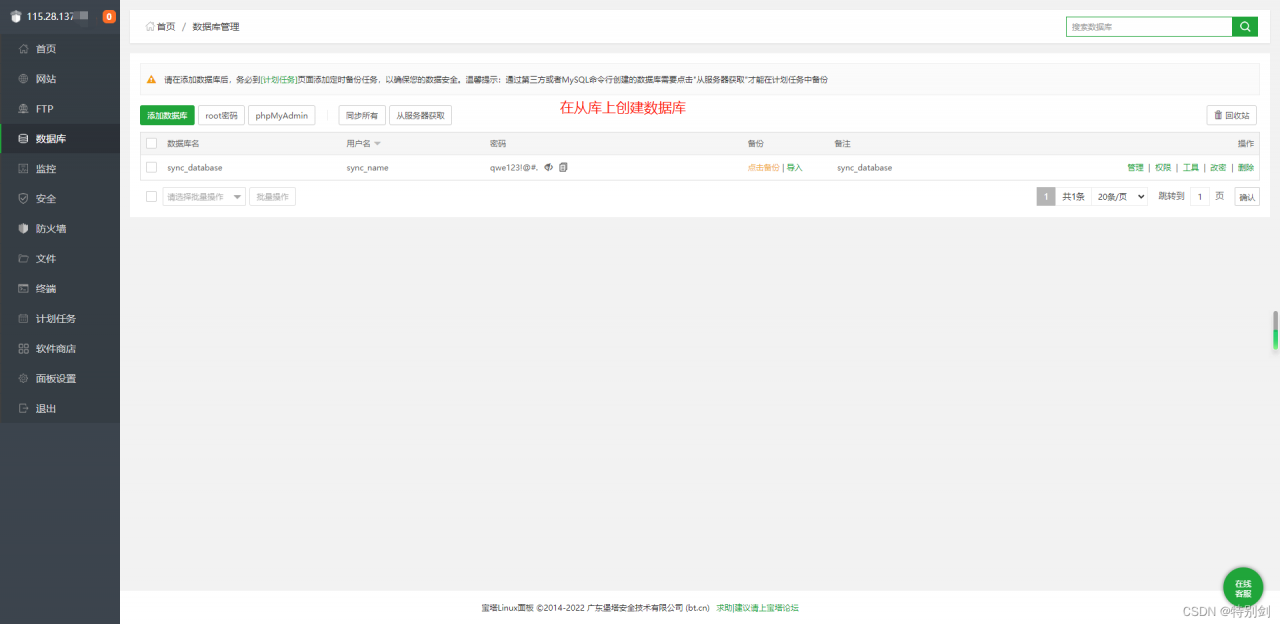Focus the 跳转到 page number input
Screen dimensions: 1280x624
point(1200,197)
